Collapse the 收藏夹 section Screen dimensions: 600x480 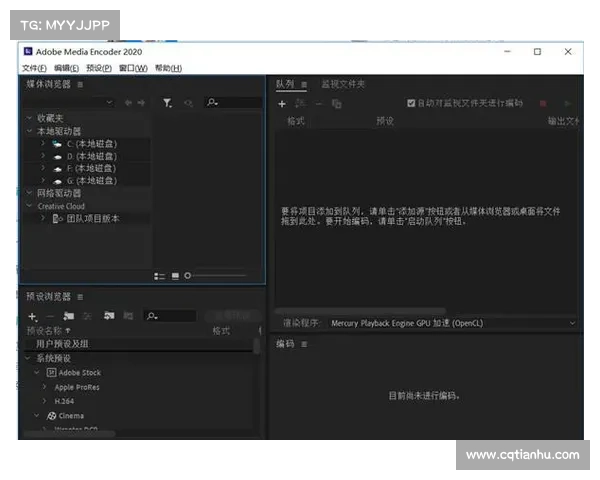[29, 118]
